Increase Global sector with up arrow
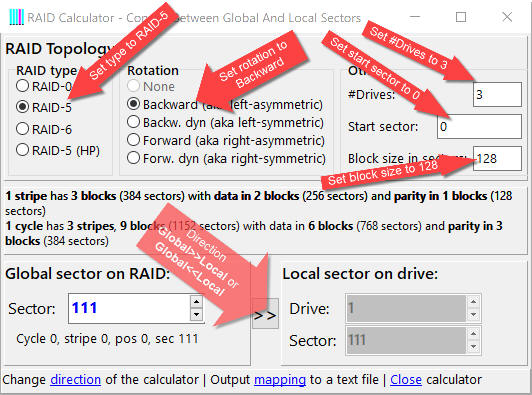The height and width of the screenshot is (395, 532). click(x=196, y=301)
